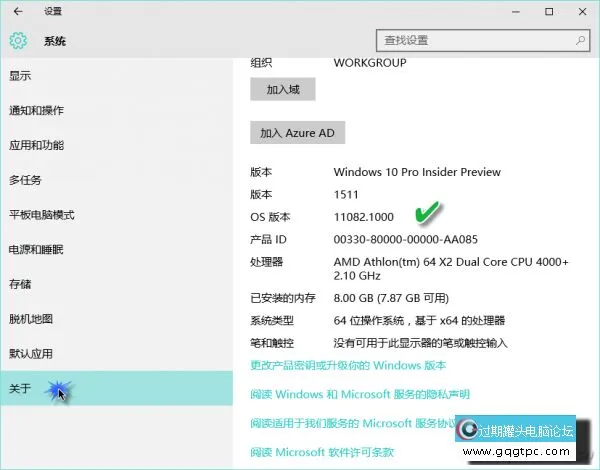Open 应用和功能 settings

tap(36, 145)
